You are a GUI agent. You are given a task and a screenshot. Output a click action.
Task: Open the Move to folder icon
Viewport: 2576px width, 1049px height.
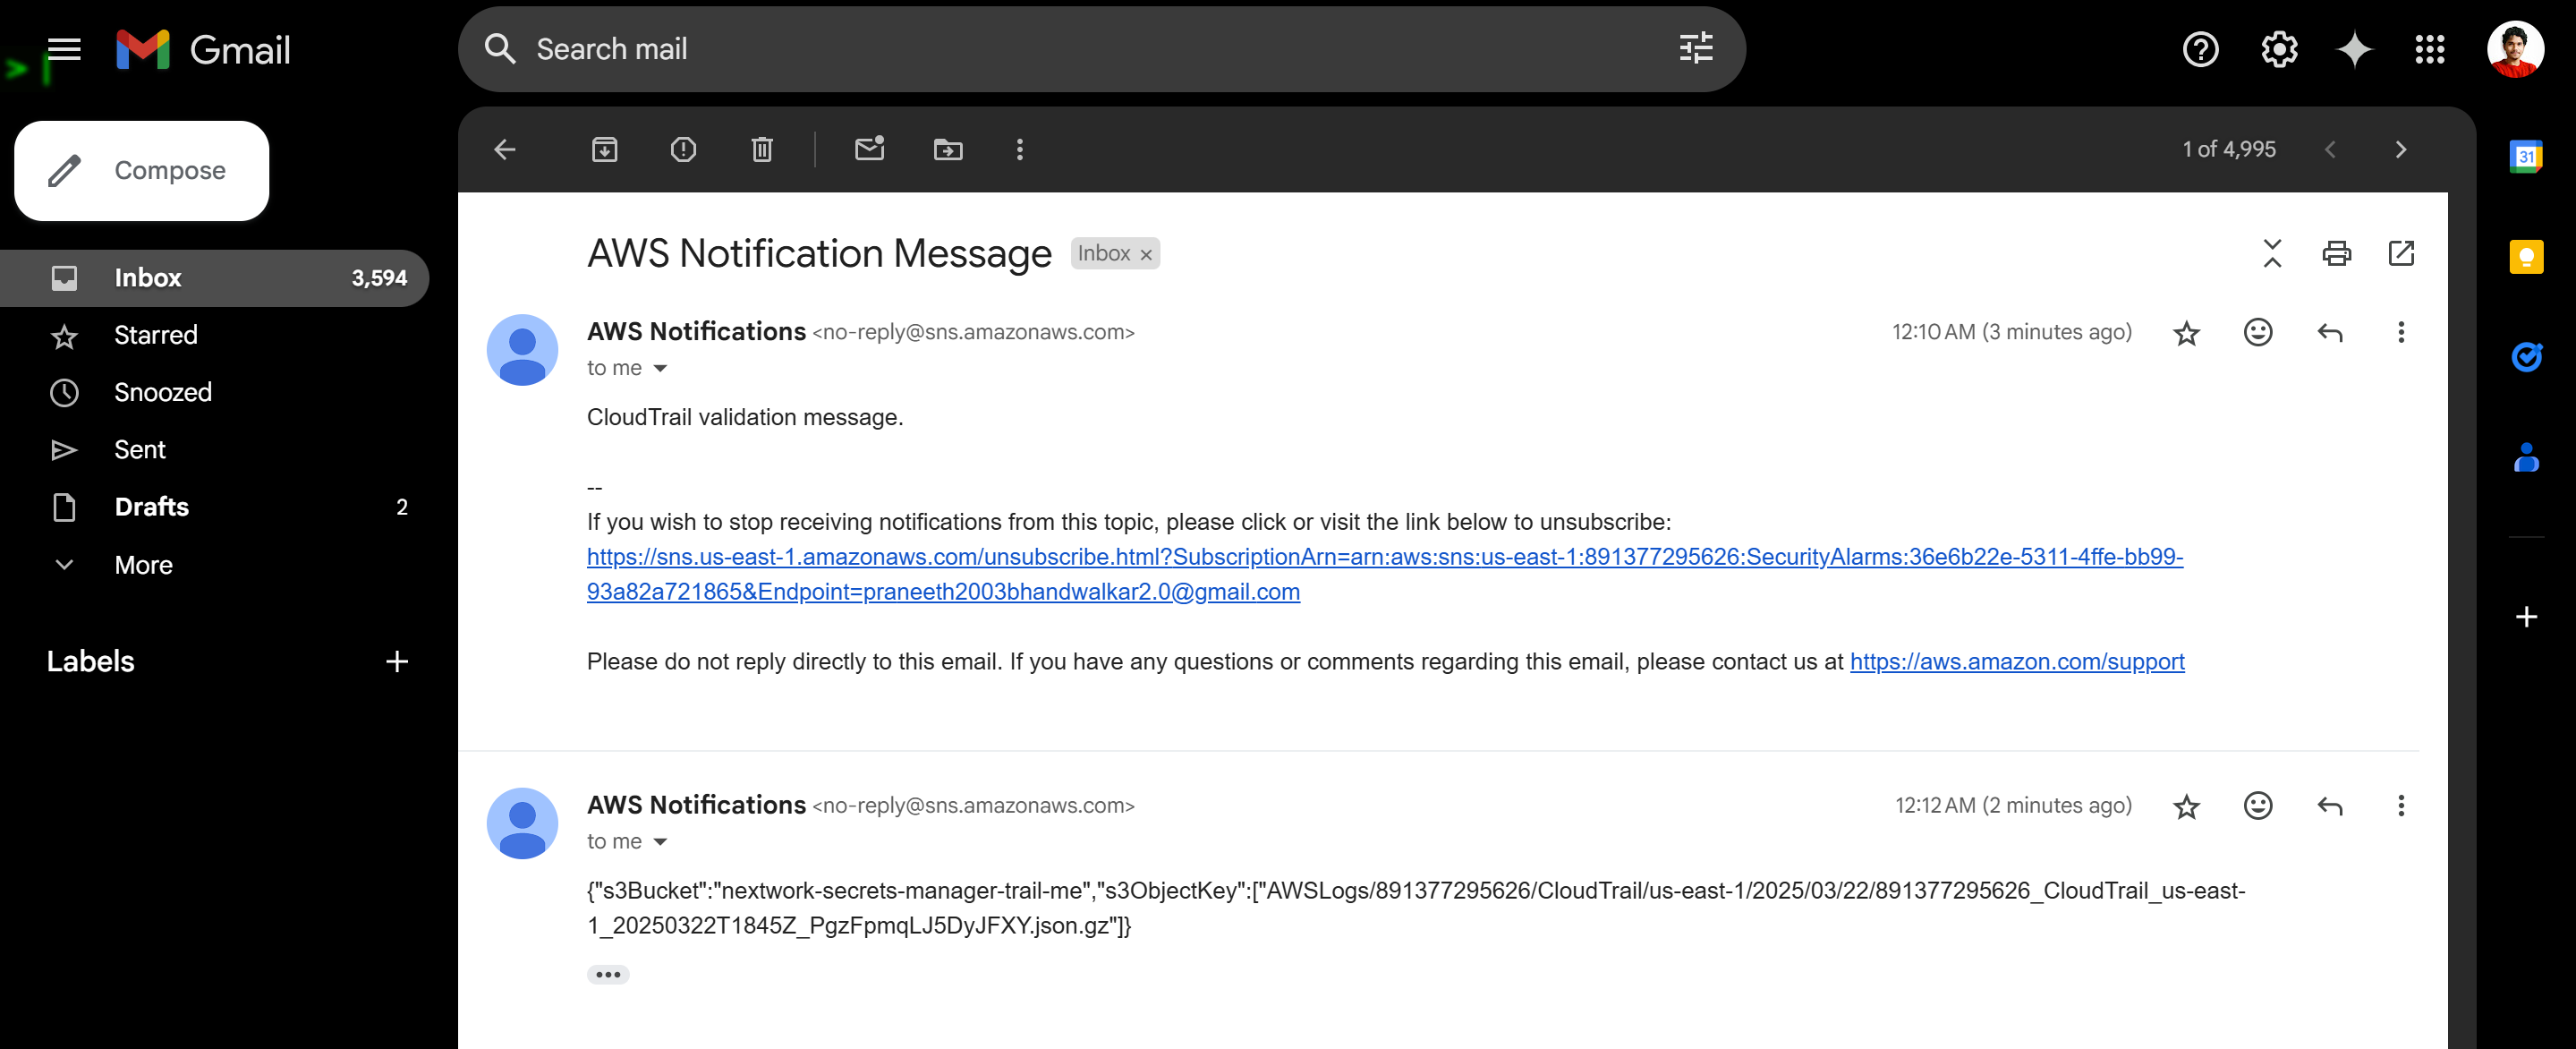pyautogui.click(x=948, y=150)
